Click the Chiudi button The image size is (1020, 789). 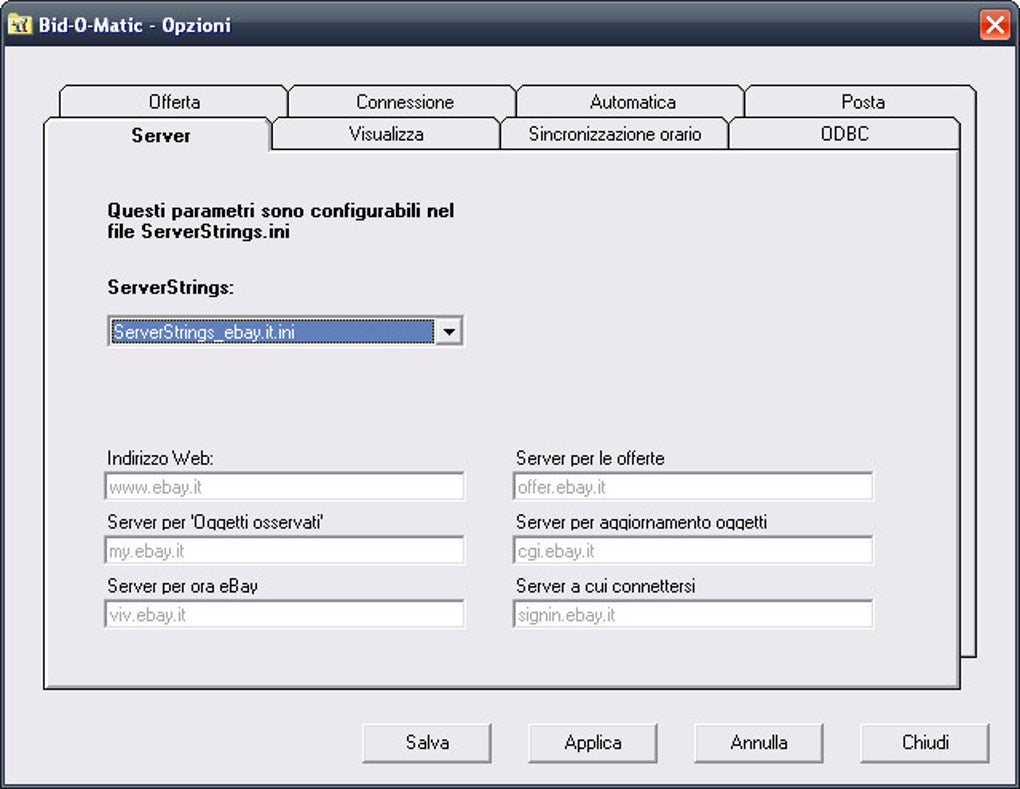point(924,742)
